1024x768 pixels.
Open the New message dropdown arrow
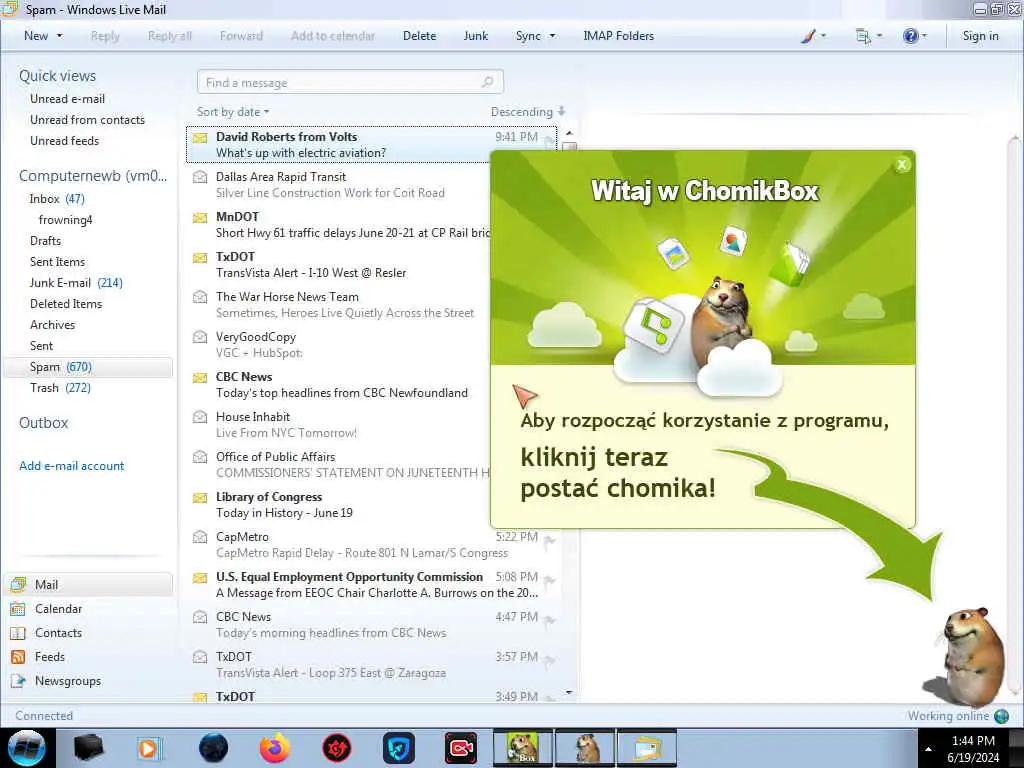[x=60, y=36]
